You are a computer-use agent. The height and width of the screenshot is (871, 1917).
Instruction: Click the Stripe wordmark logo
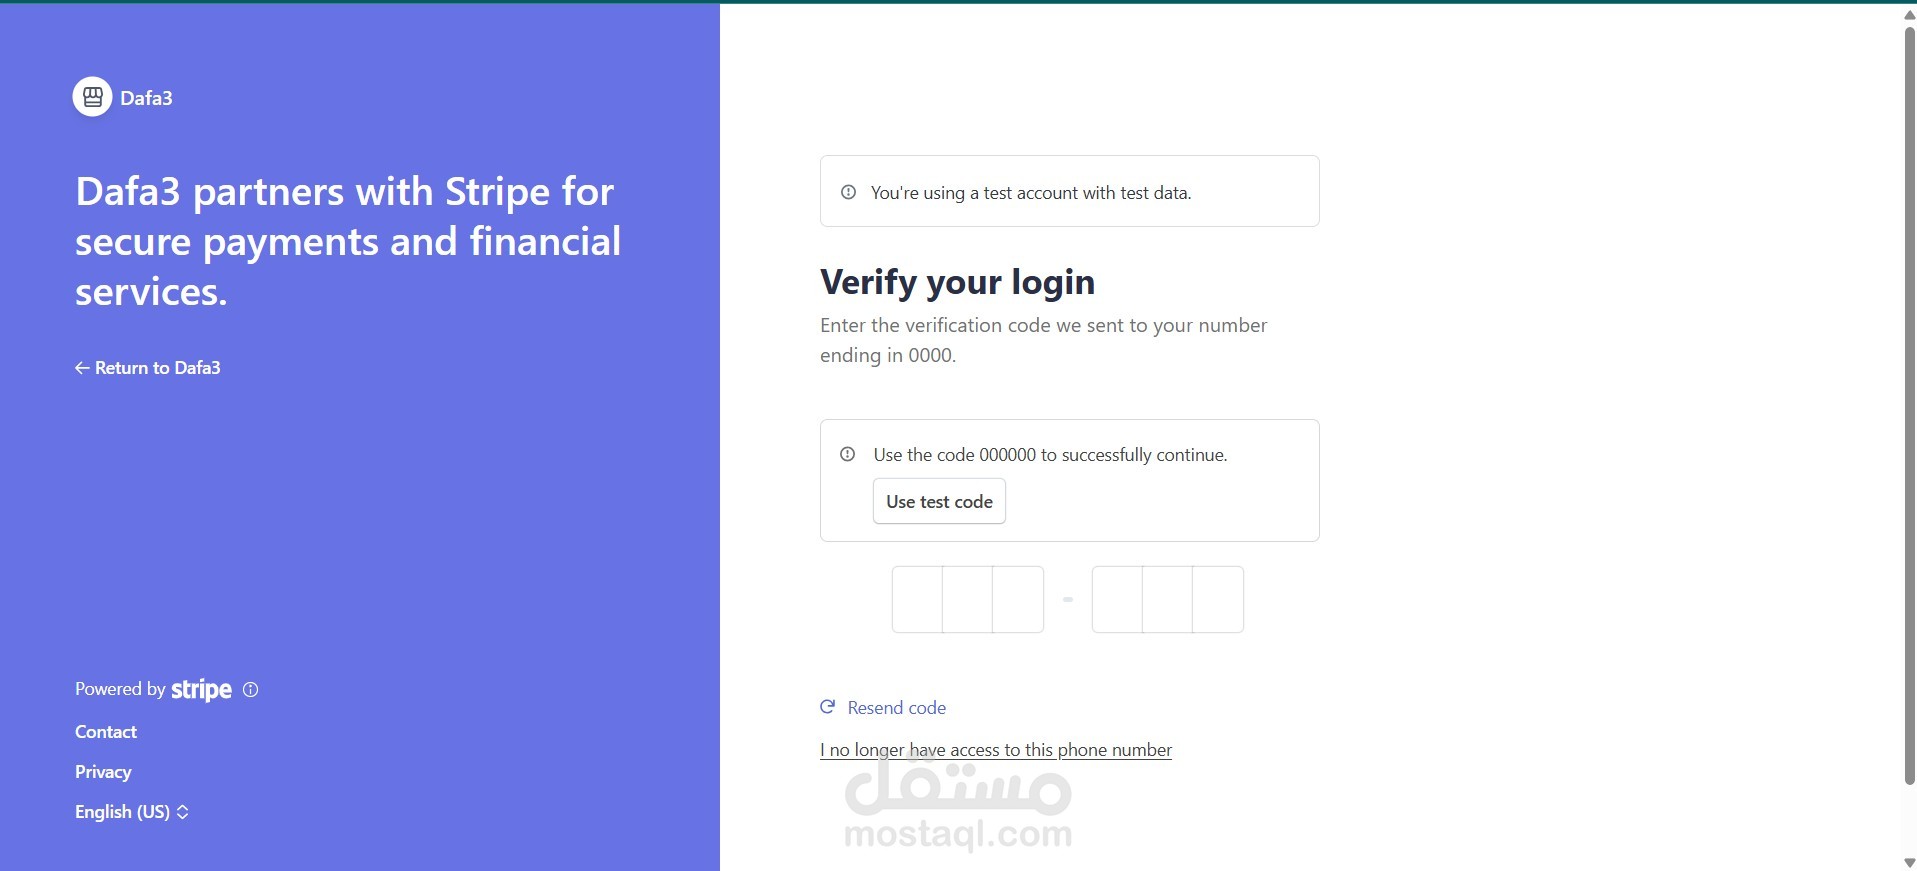(201, 690)
